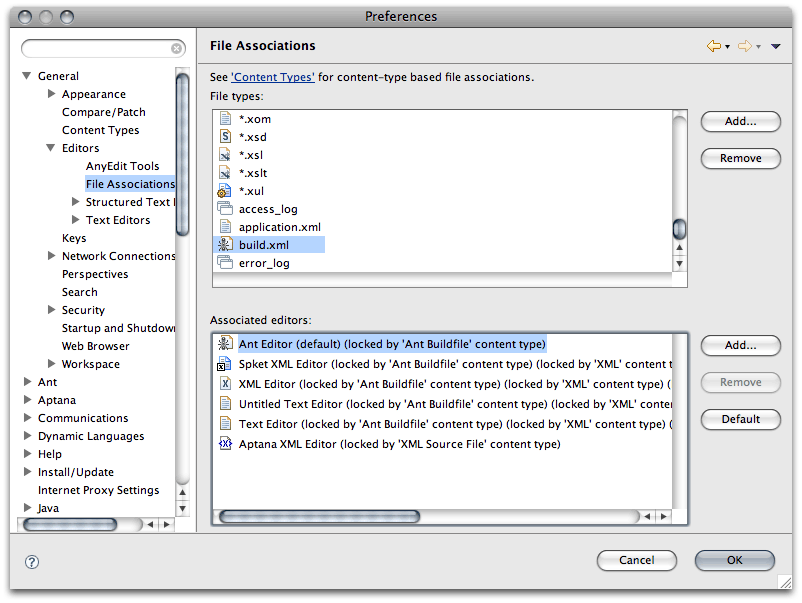This screenshot has width=802, height=603.
Task: Click the Ant Editor icon in Associated editors
Action: point(225,344)
